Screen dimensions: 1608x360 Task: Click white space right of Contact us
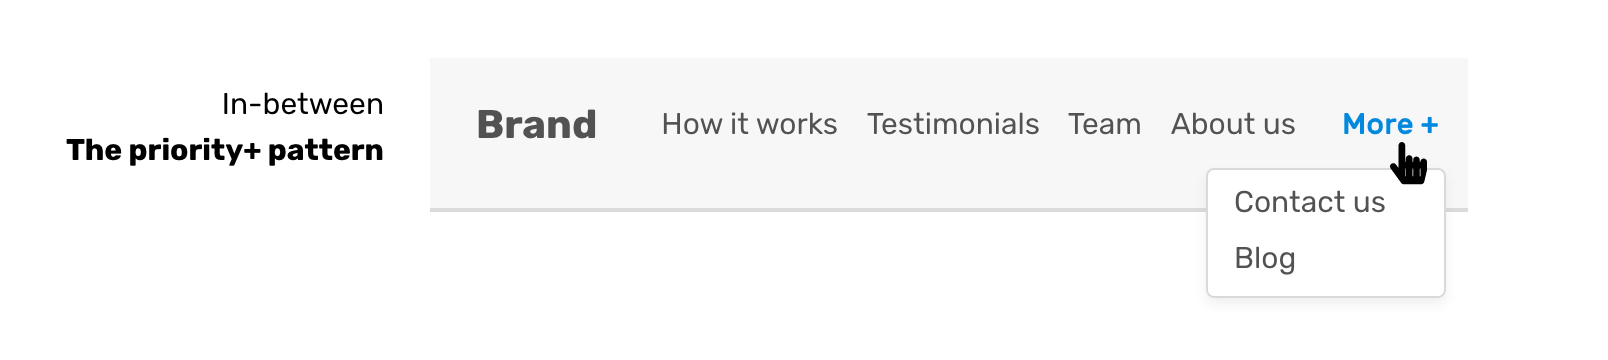1415,202
